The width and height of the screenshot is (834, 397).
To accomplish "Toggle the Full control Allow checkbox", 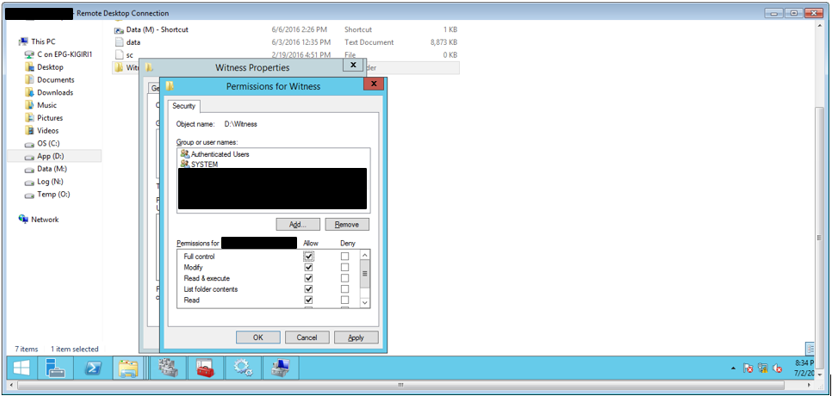I will pyautogui.click(x=308, y=257).
